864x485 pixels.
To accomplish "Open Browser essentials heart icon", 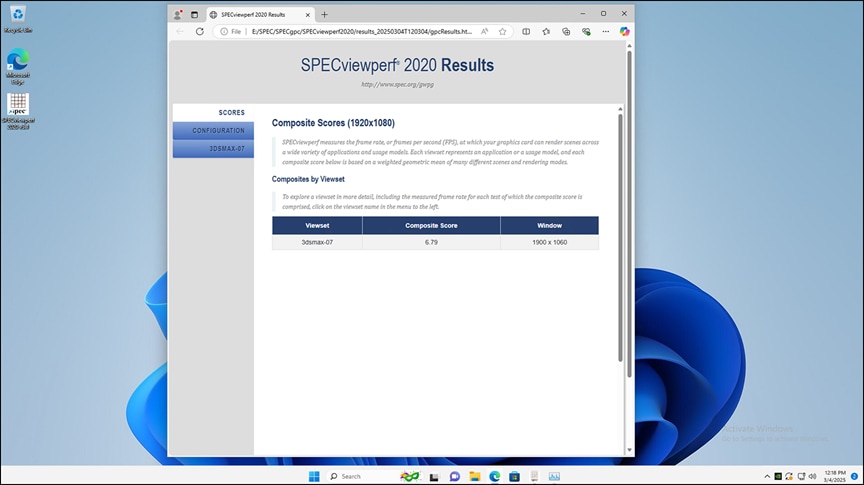I will (586, 31).
